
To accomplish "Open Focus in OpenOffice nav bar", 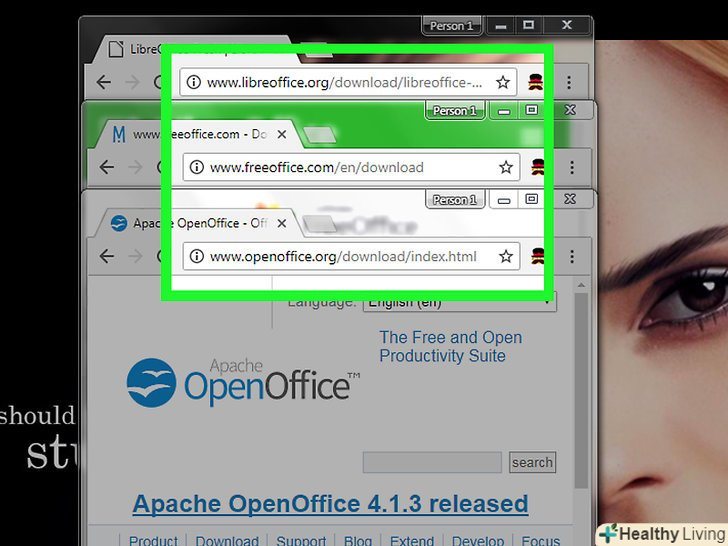I will (x=540, y=540).
